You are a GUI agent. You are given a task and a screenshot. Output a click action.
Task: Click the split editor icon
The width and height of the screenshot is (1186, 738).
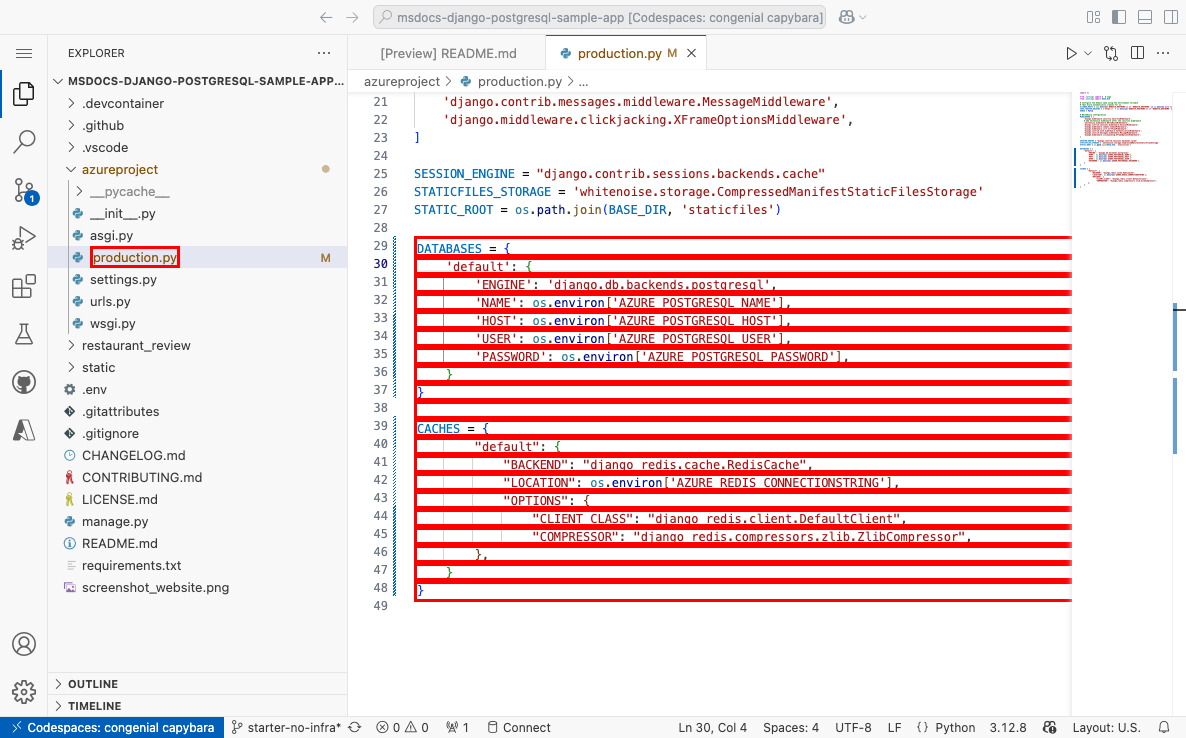pyautogui.click(x=1137, y=54)
